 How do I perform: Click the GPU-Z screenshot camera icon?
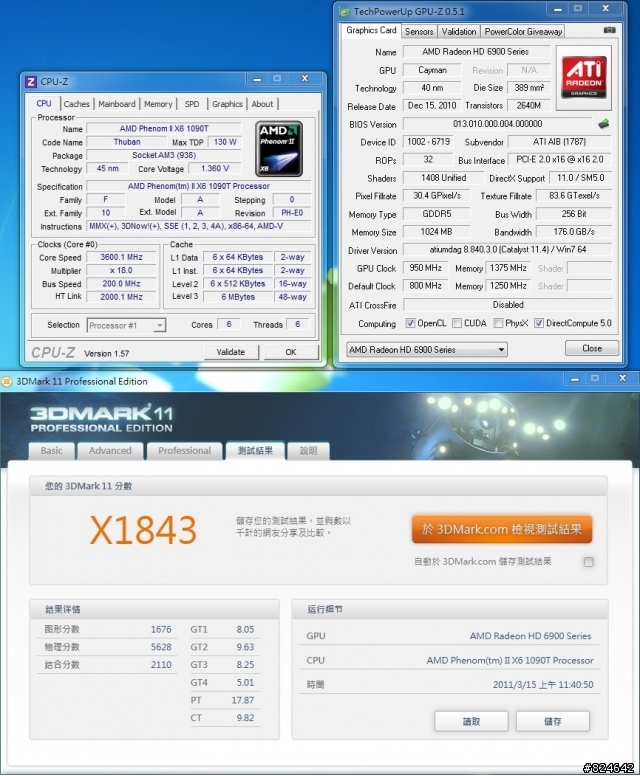tap(609, 30)
